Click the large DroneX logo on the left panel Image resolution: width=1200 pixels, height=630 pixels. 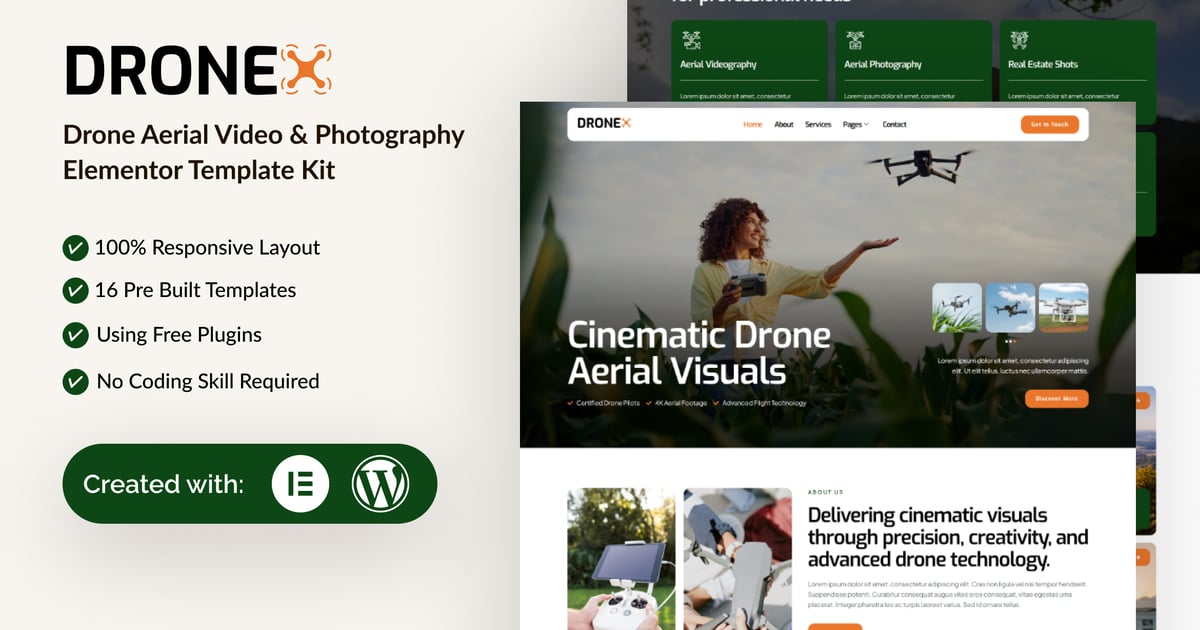click(197, 68)
